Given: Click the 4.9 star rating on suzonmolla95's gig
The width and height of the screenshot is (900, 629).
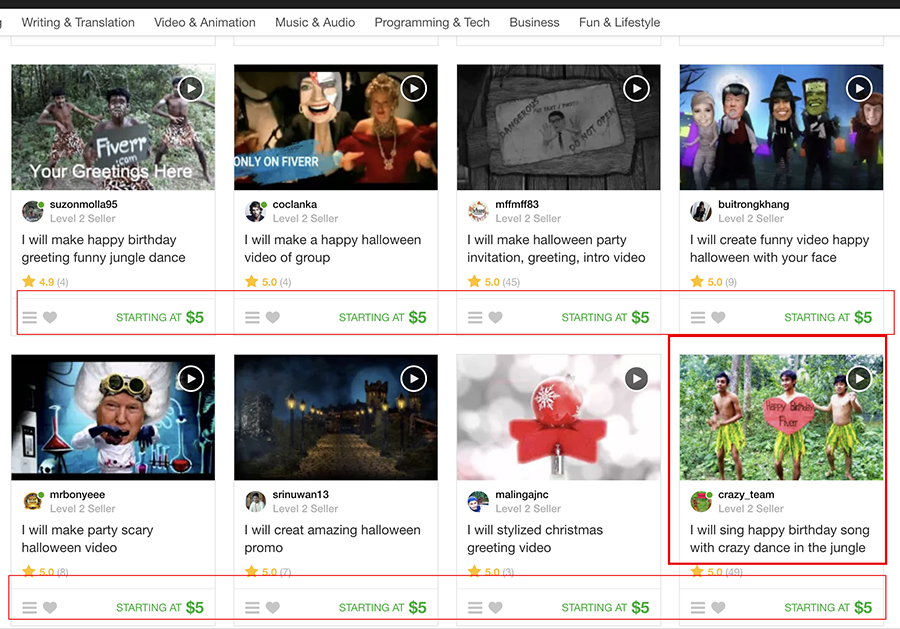Looking at the screenshot, I should [45, 282].
